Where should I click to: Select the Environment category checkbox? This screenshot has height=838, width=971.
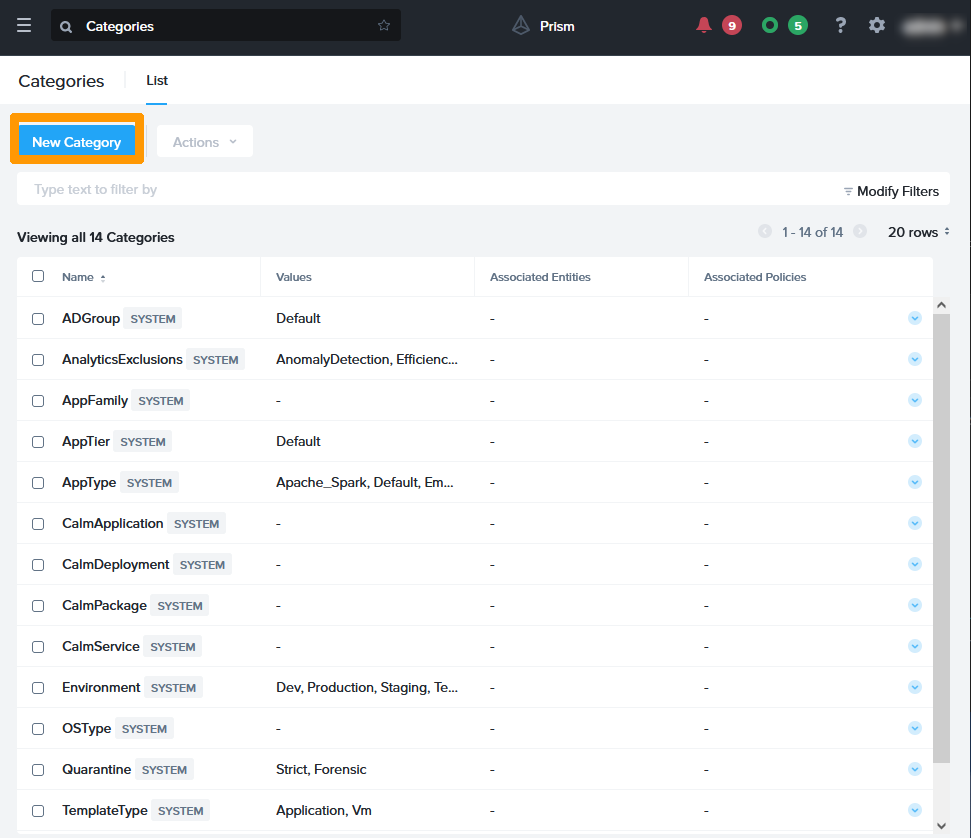pos(38,688)
